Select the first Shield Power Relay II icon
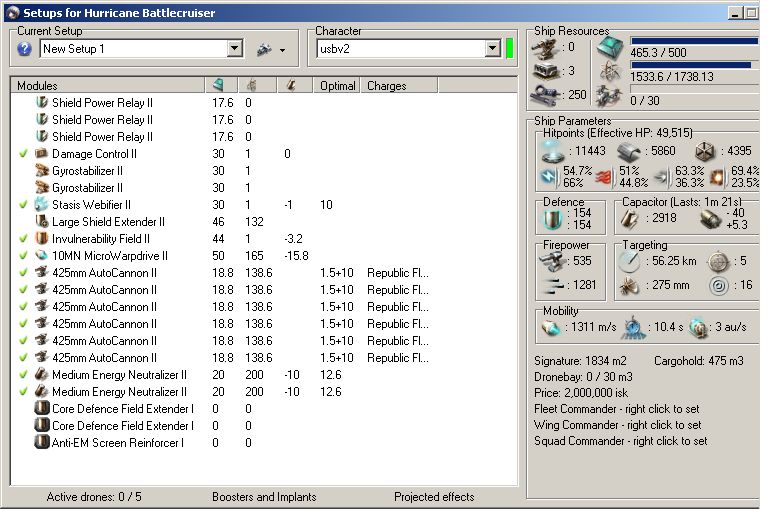 pos(42,102)
